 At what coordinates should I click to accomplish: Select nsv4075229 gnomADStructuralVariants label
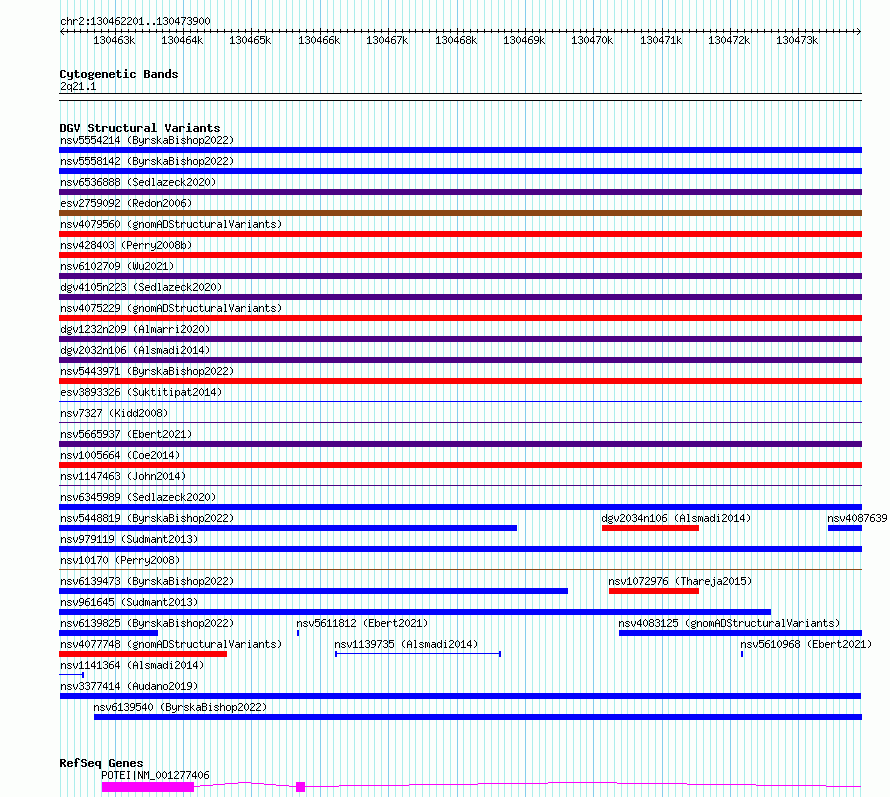point(171,308)
